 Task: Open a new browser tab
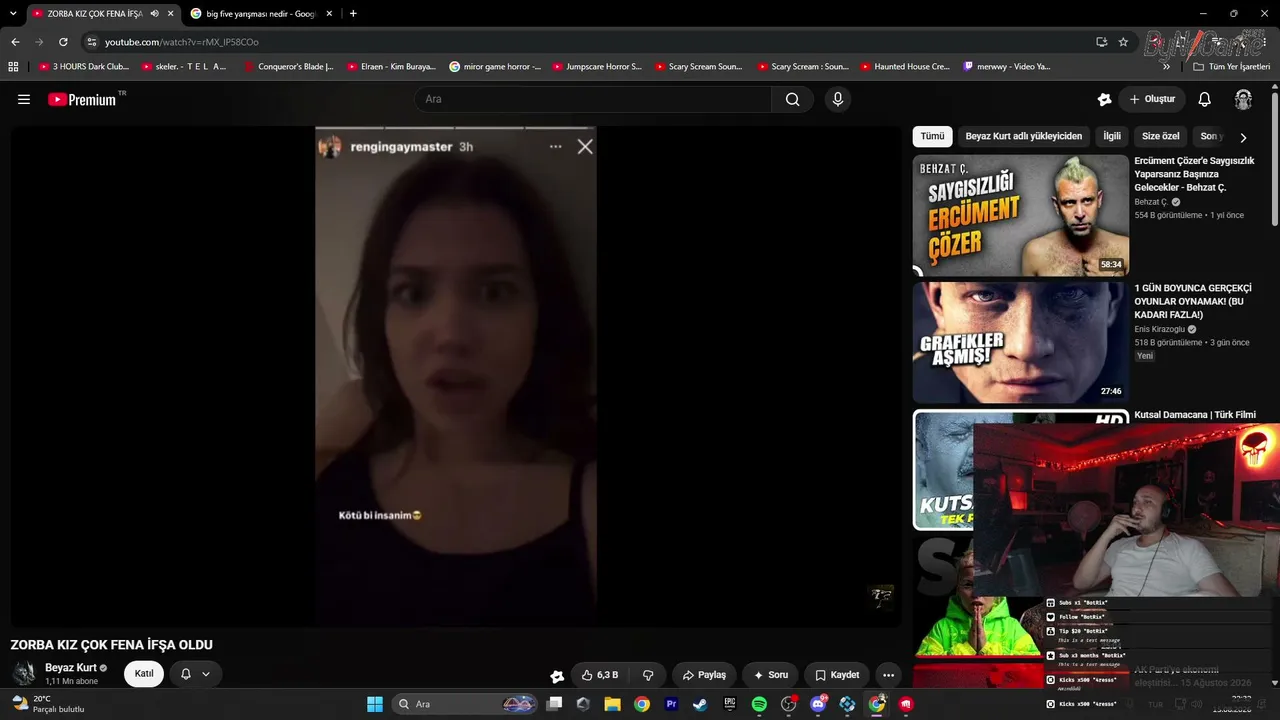coord(353,14)
